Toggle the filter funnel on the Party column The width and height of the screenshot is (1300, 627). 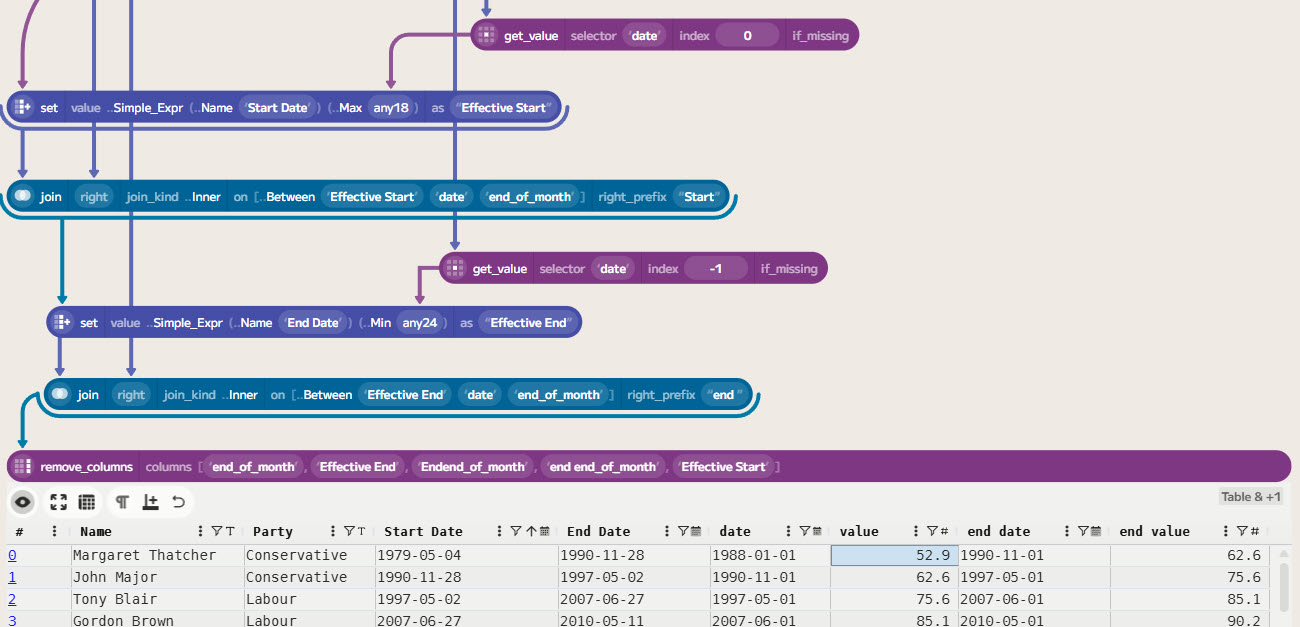[x=351, y=530]
